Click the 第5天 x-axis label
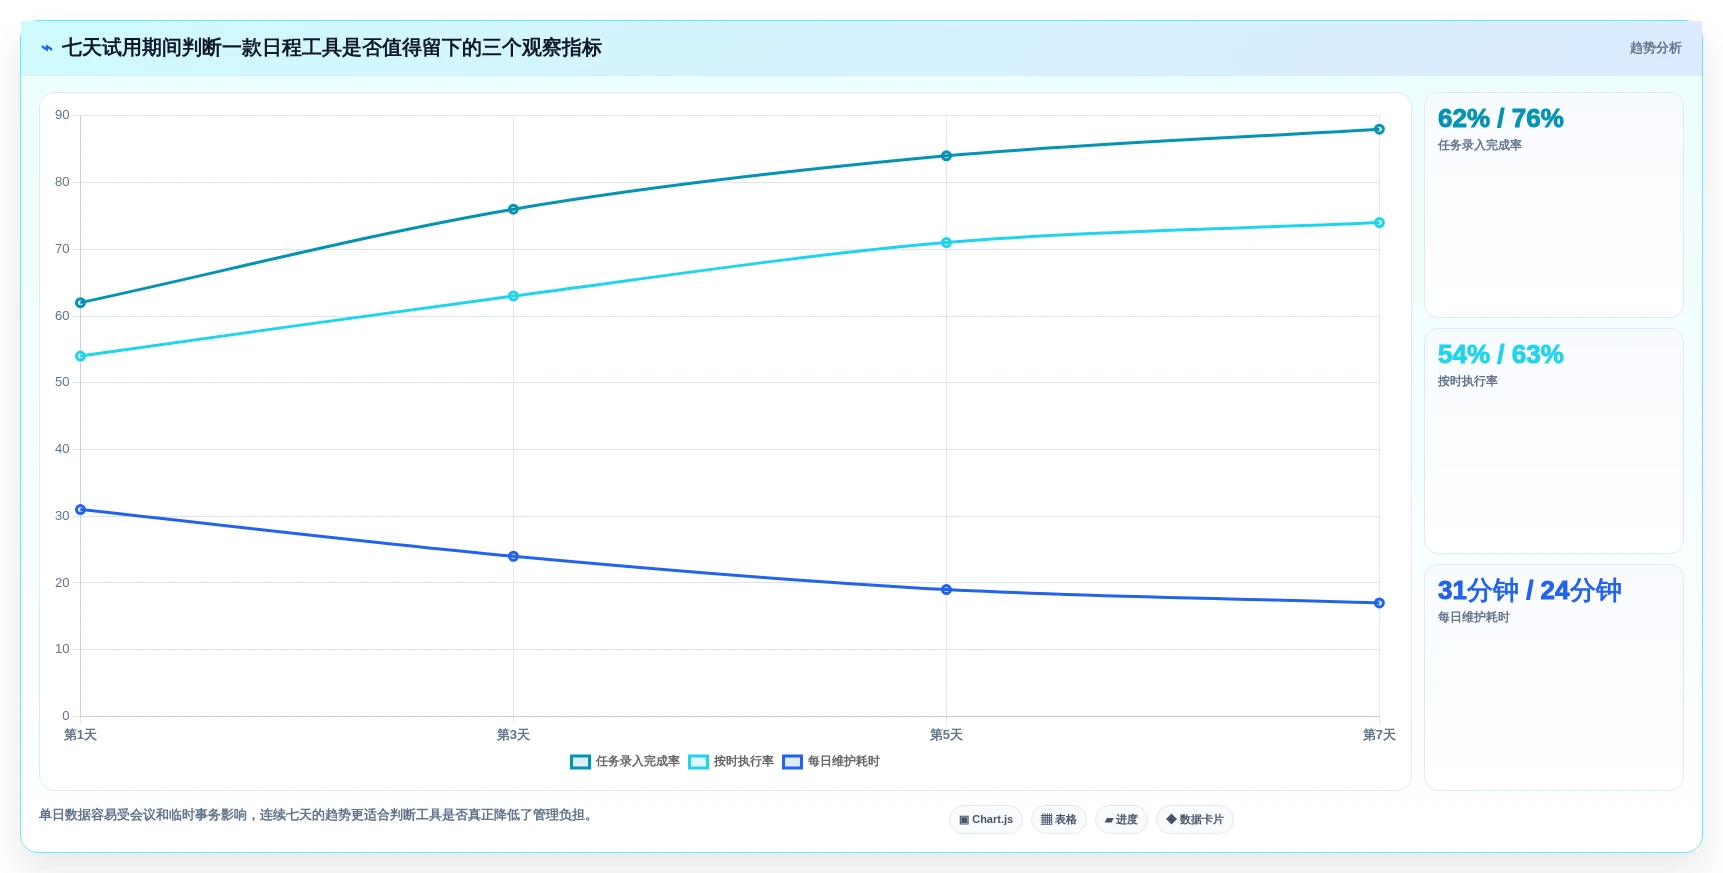The width and height of the screenshot is (1723, 873). [x=946, y=735]
